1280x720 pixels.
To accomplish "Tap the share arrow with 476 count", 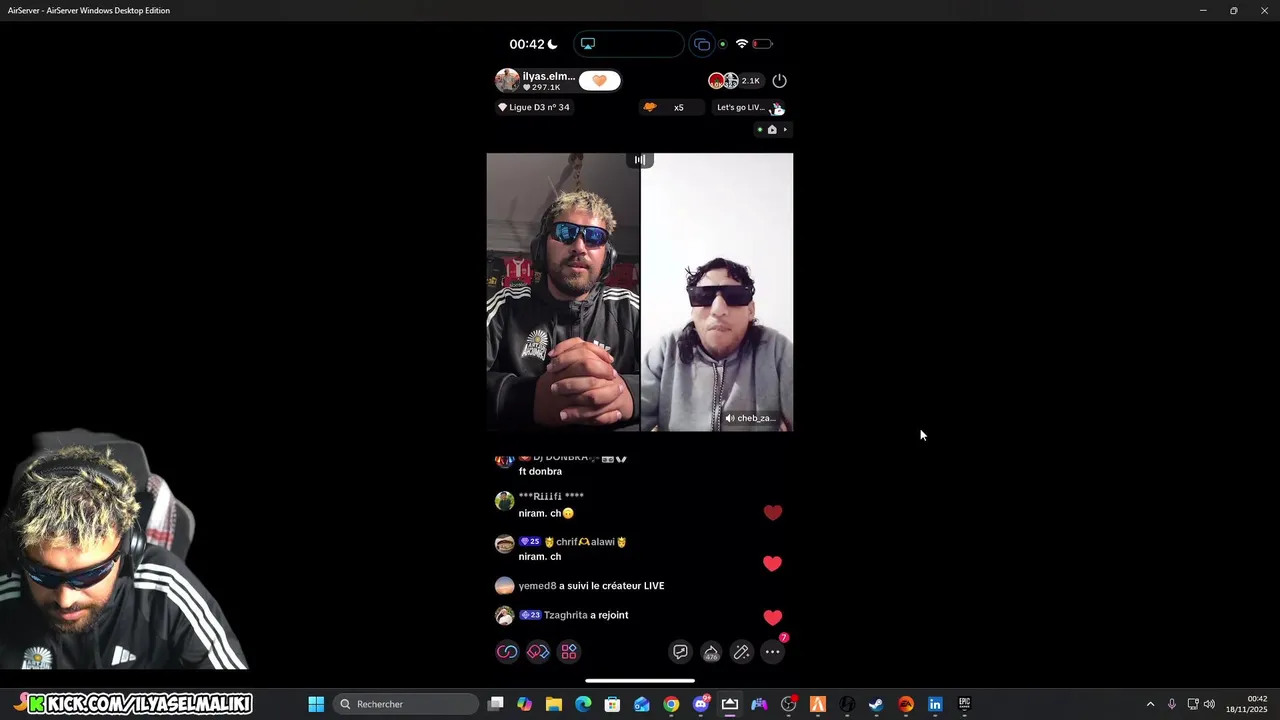I will [711, 652].
